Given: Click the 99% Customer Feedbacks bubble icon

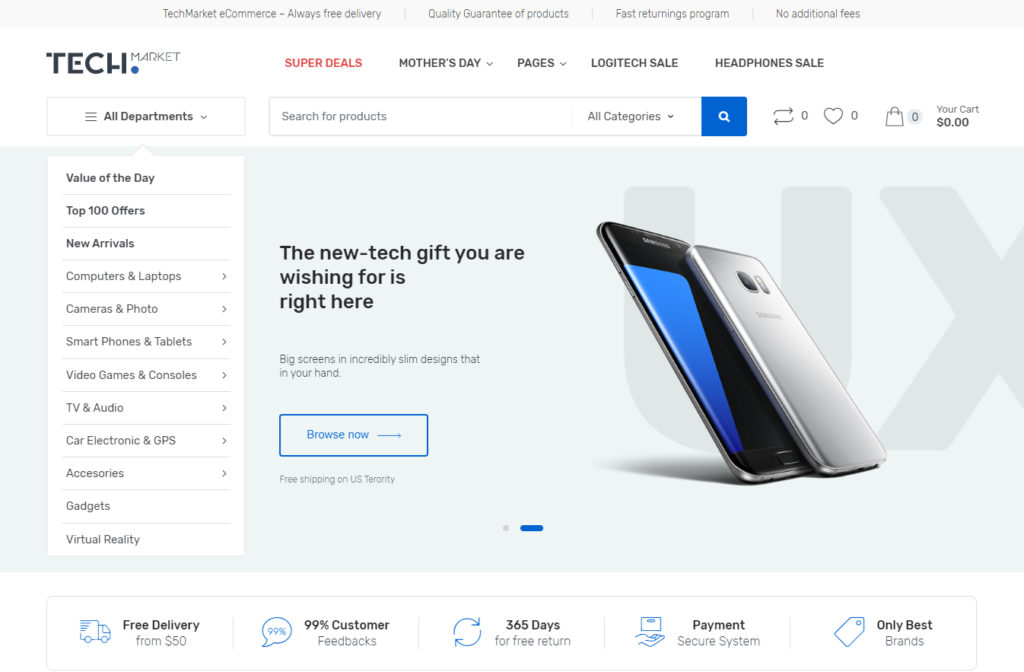Looking at the screenshot, I should click(x=276, y=632).
